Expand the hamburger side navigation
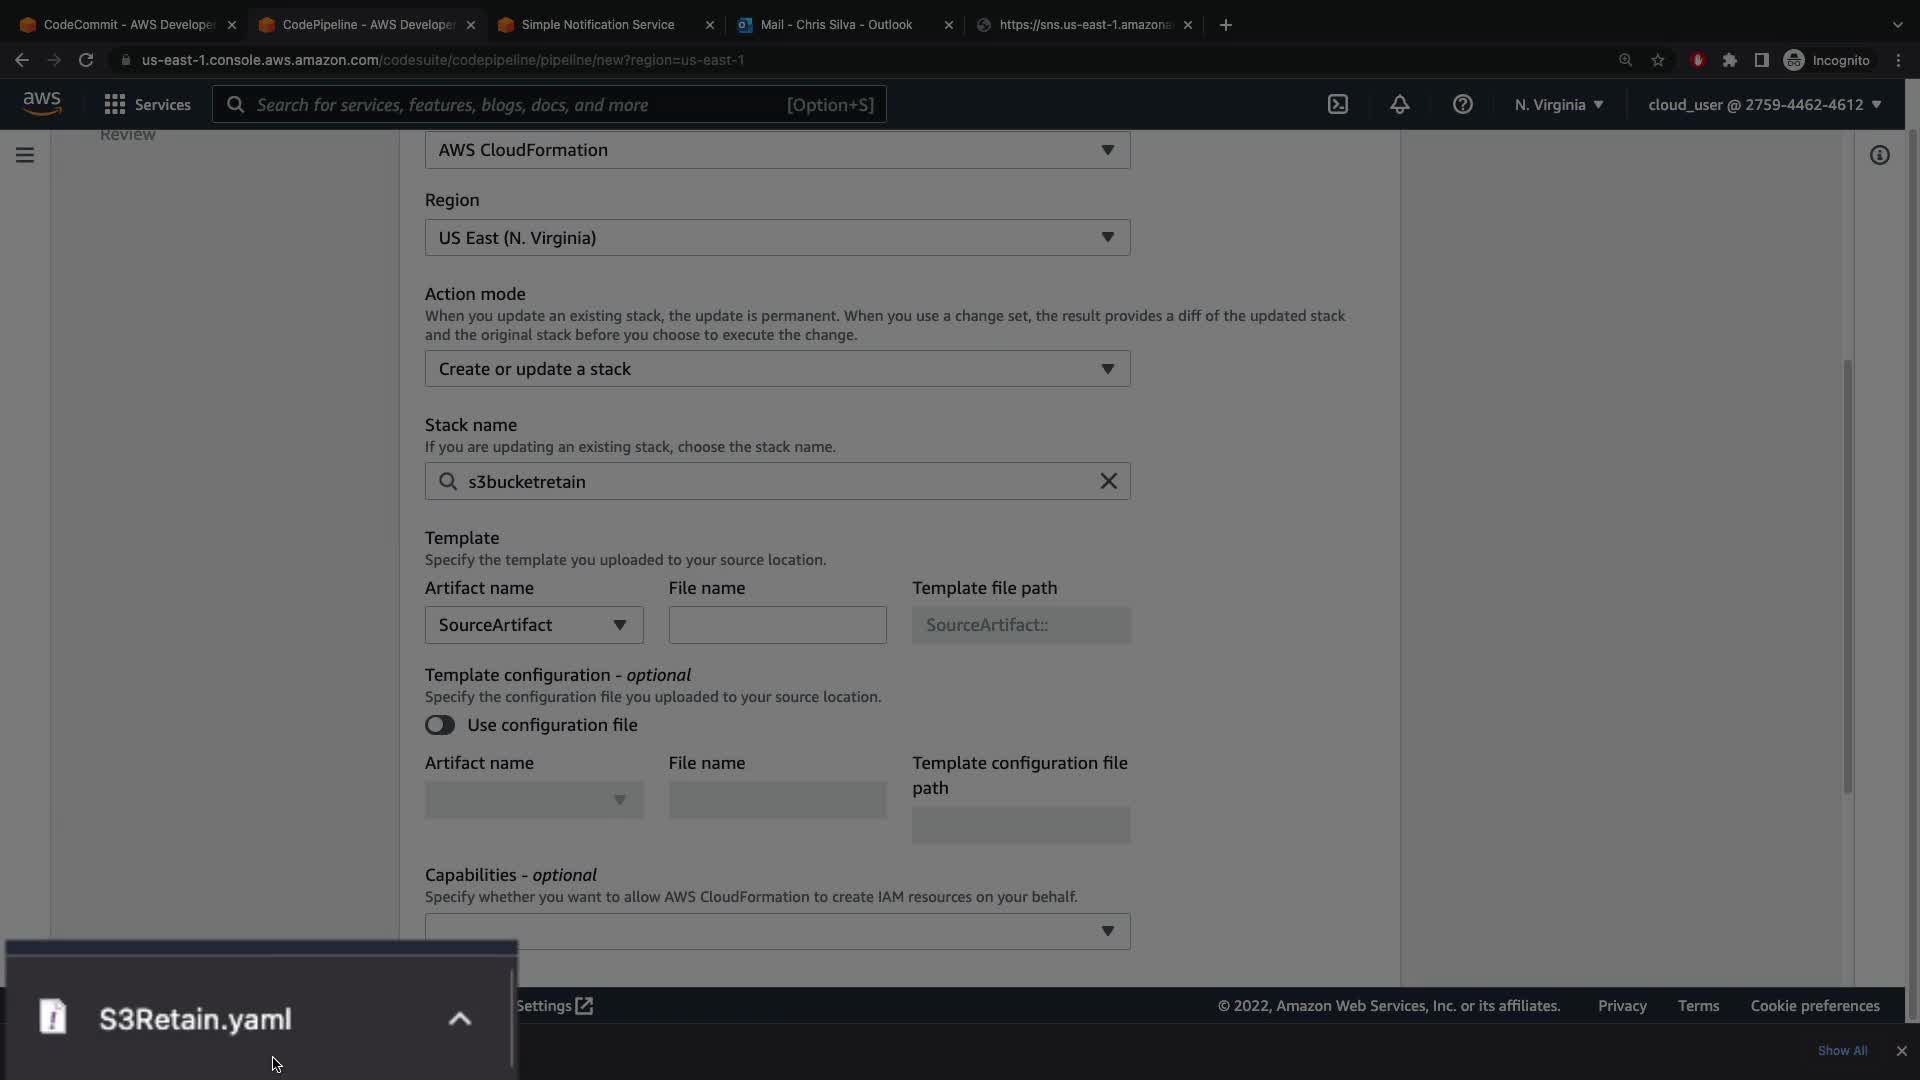The height and width of the screenshot is (1080, 1920). 25,155
